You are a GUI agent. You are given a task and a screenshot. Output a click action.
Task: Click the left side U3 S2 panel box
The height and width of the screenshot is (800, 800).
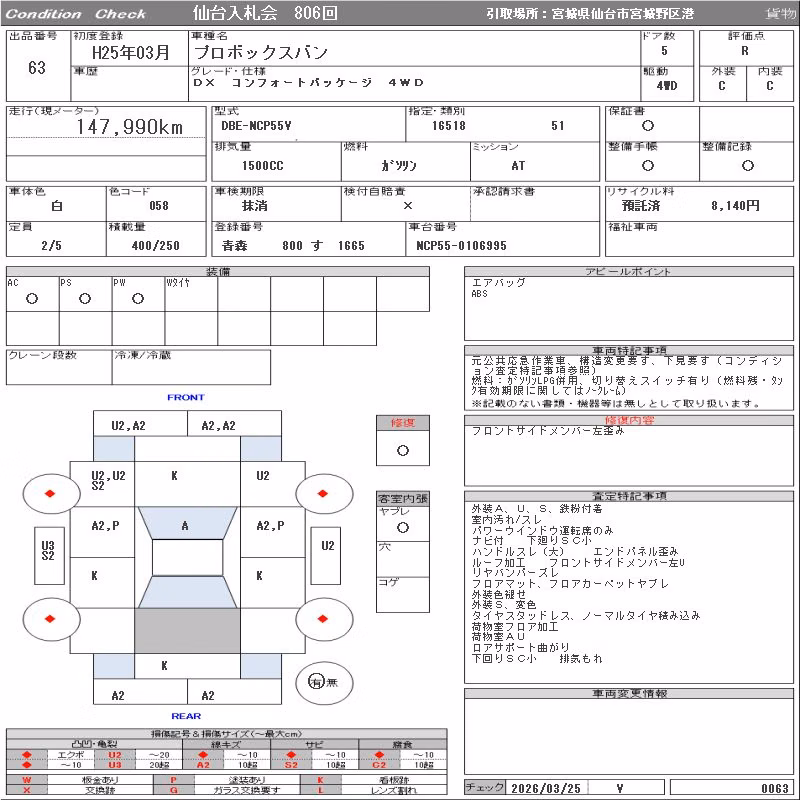pyautogui.click(x=49, y=556)
